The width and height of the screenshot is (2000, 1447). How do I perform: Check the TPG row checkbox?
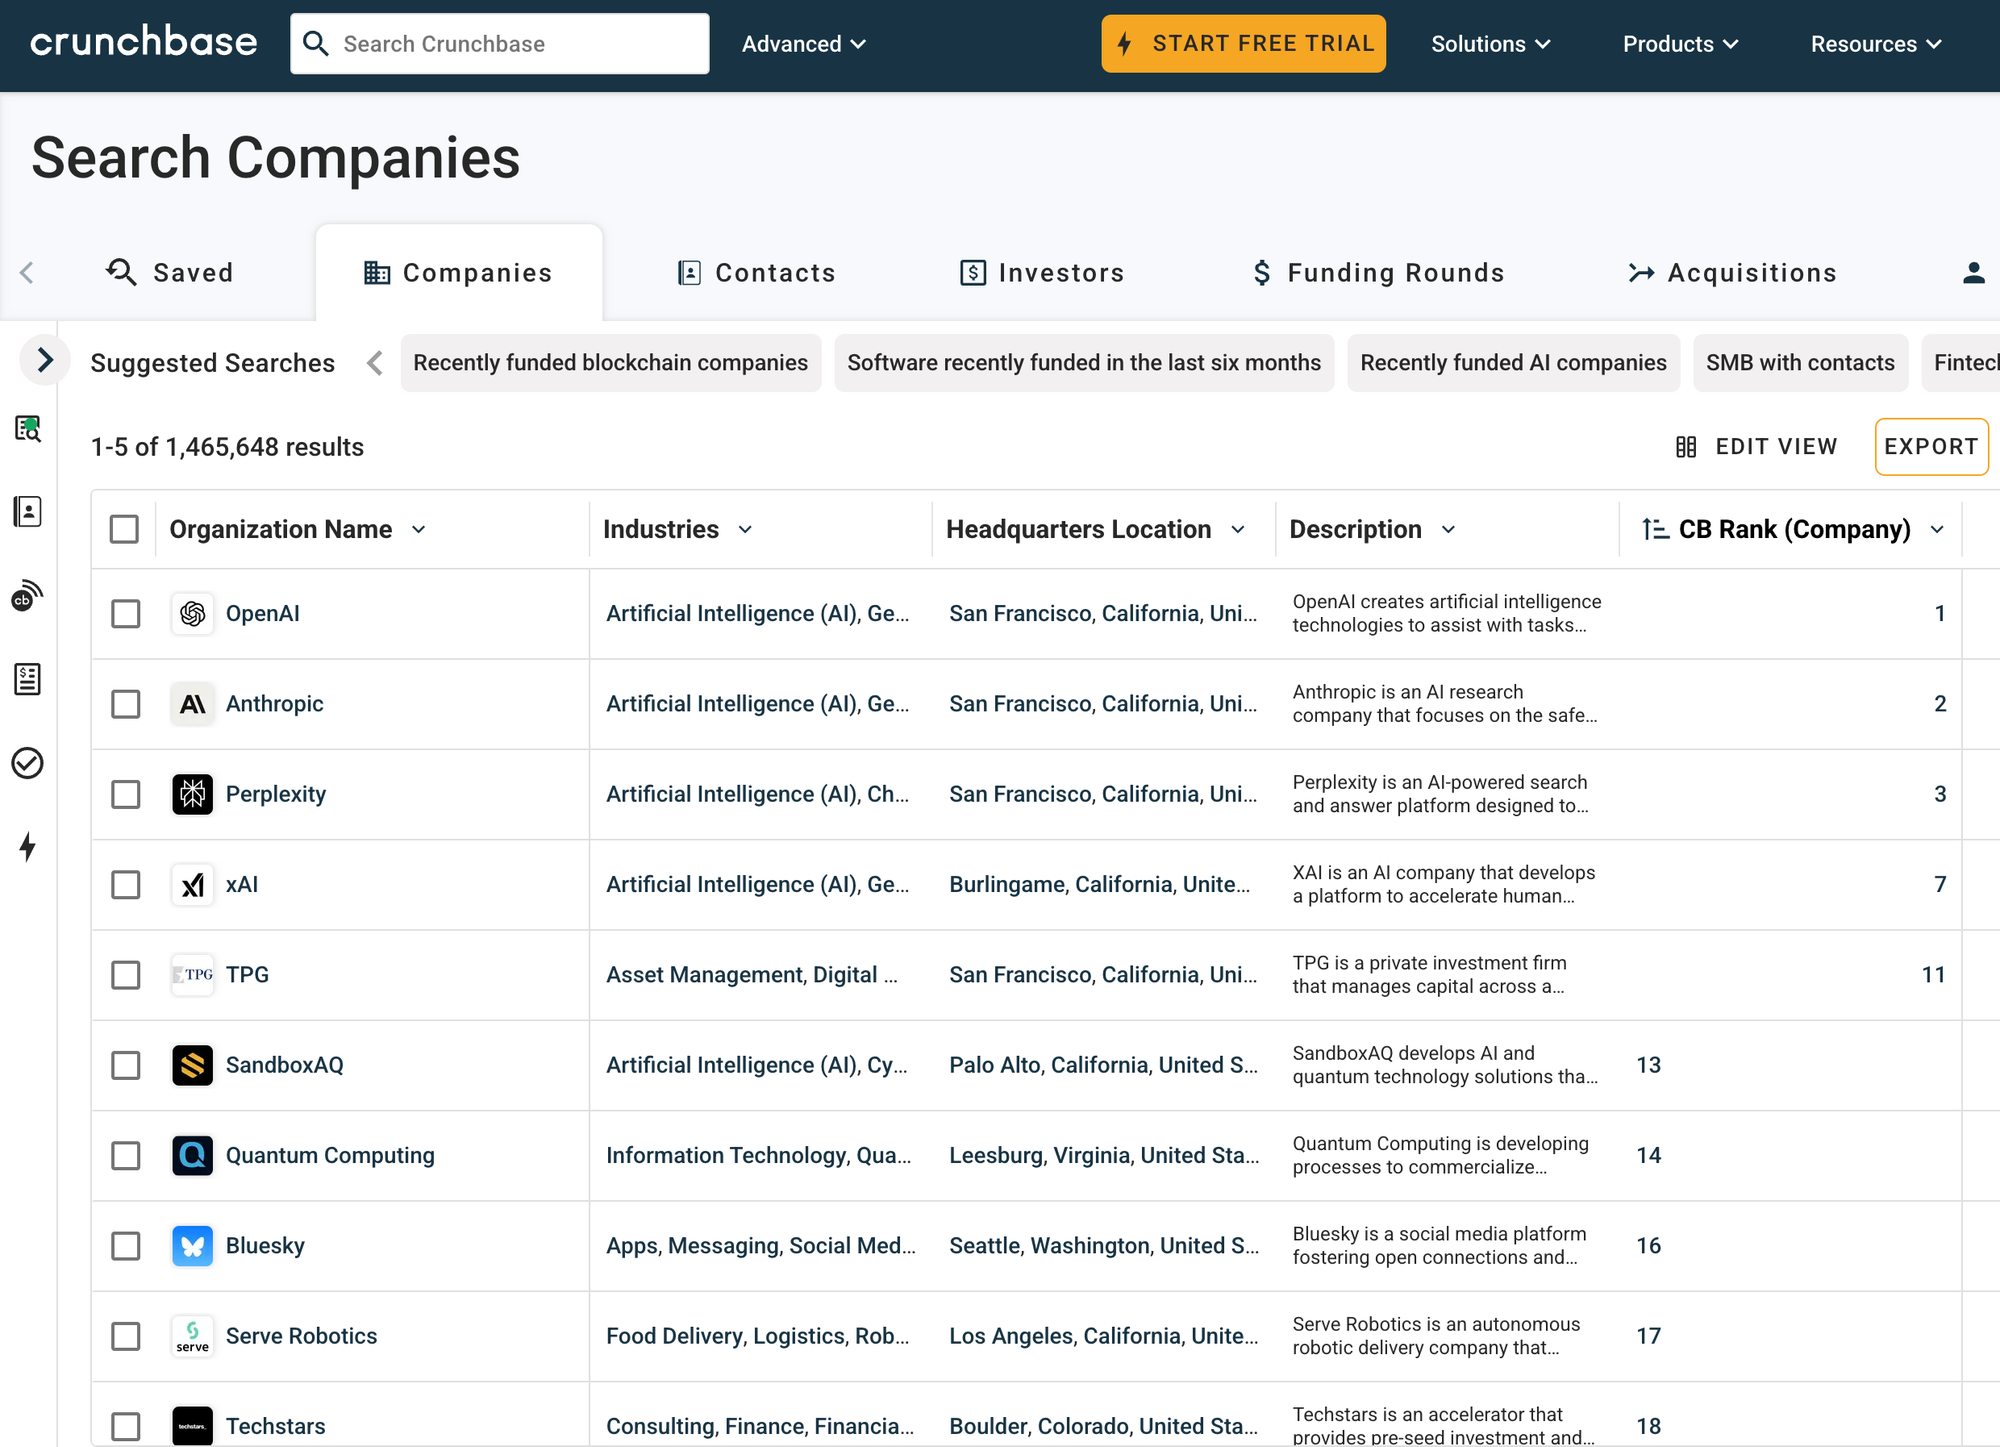[126, 975]
